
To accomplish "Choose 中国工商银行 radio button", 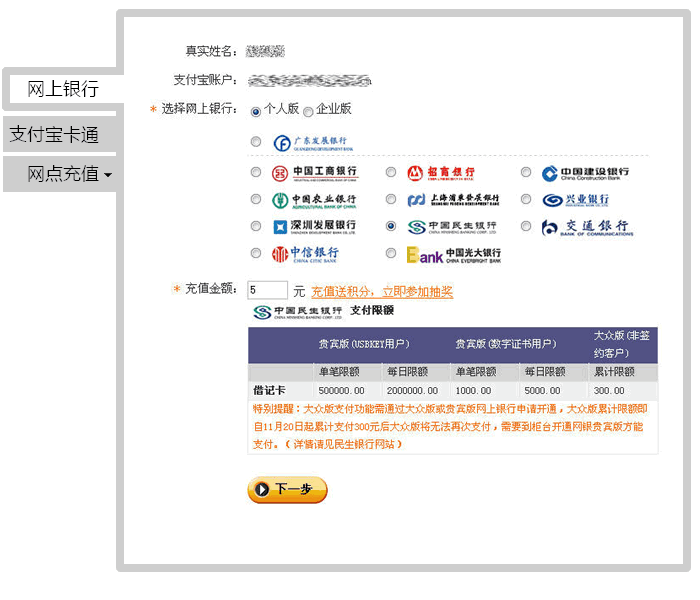I will pos(256,172).
